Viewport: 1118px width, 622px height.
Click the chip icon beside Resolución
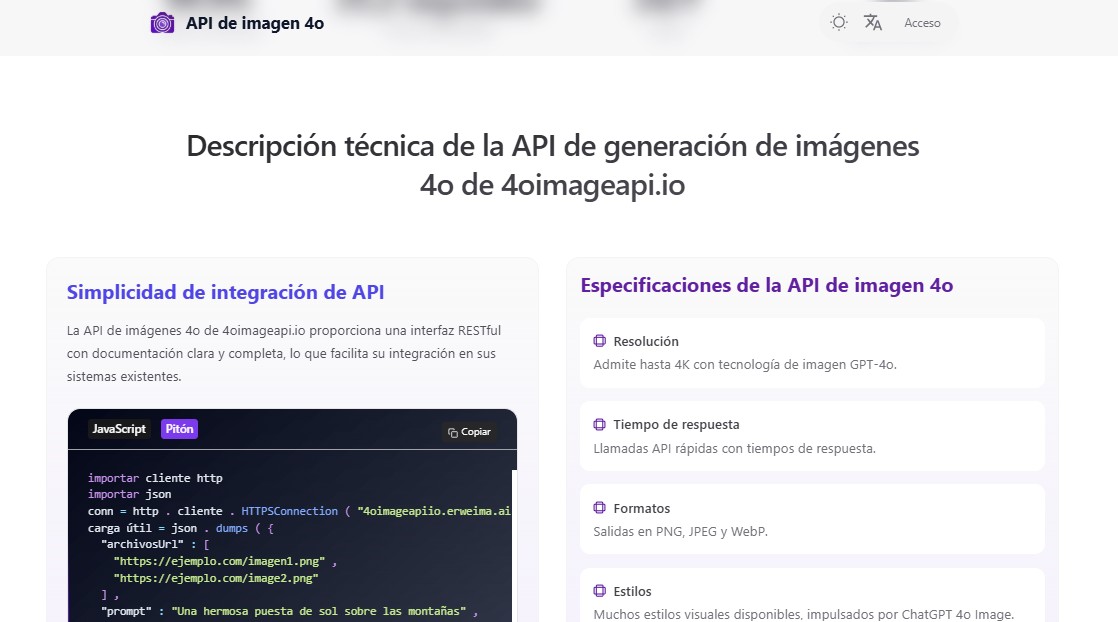[599, 341]
